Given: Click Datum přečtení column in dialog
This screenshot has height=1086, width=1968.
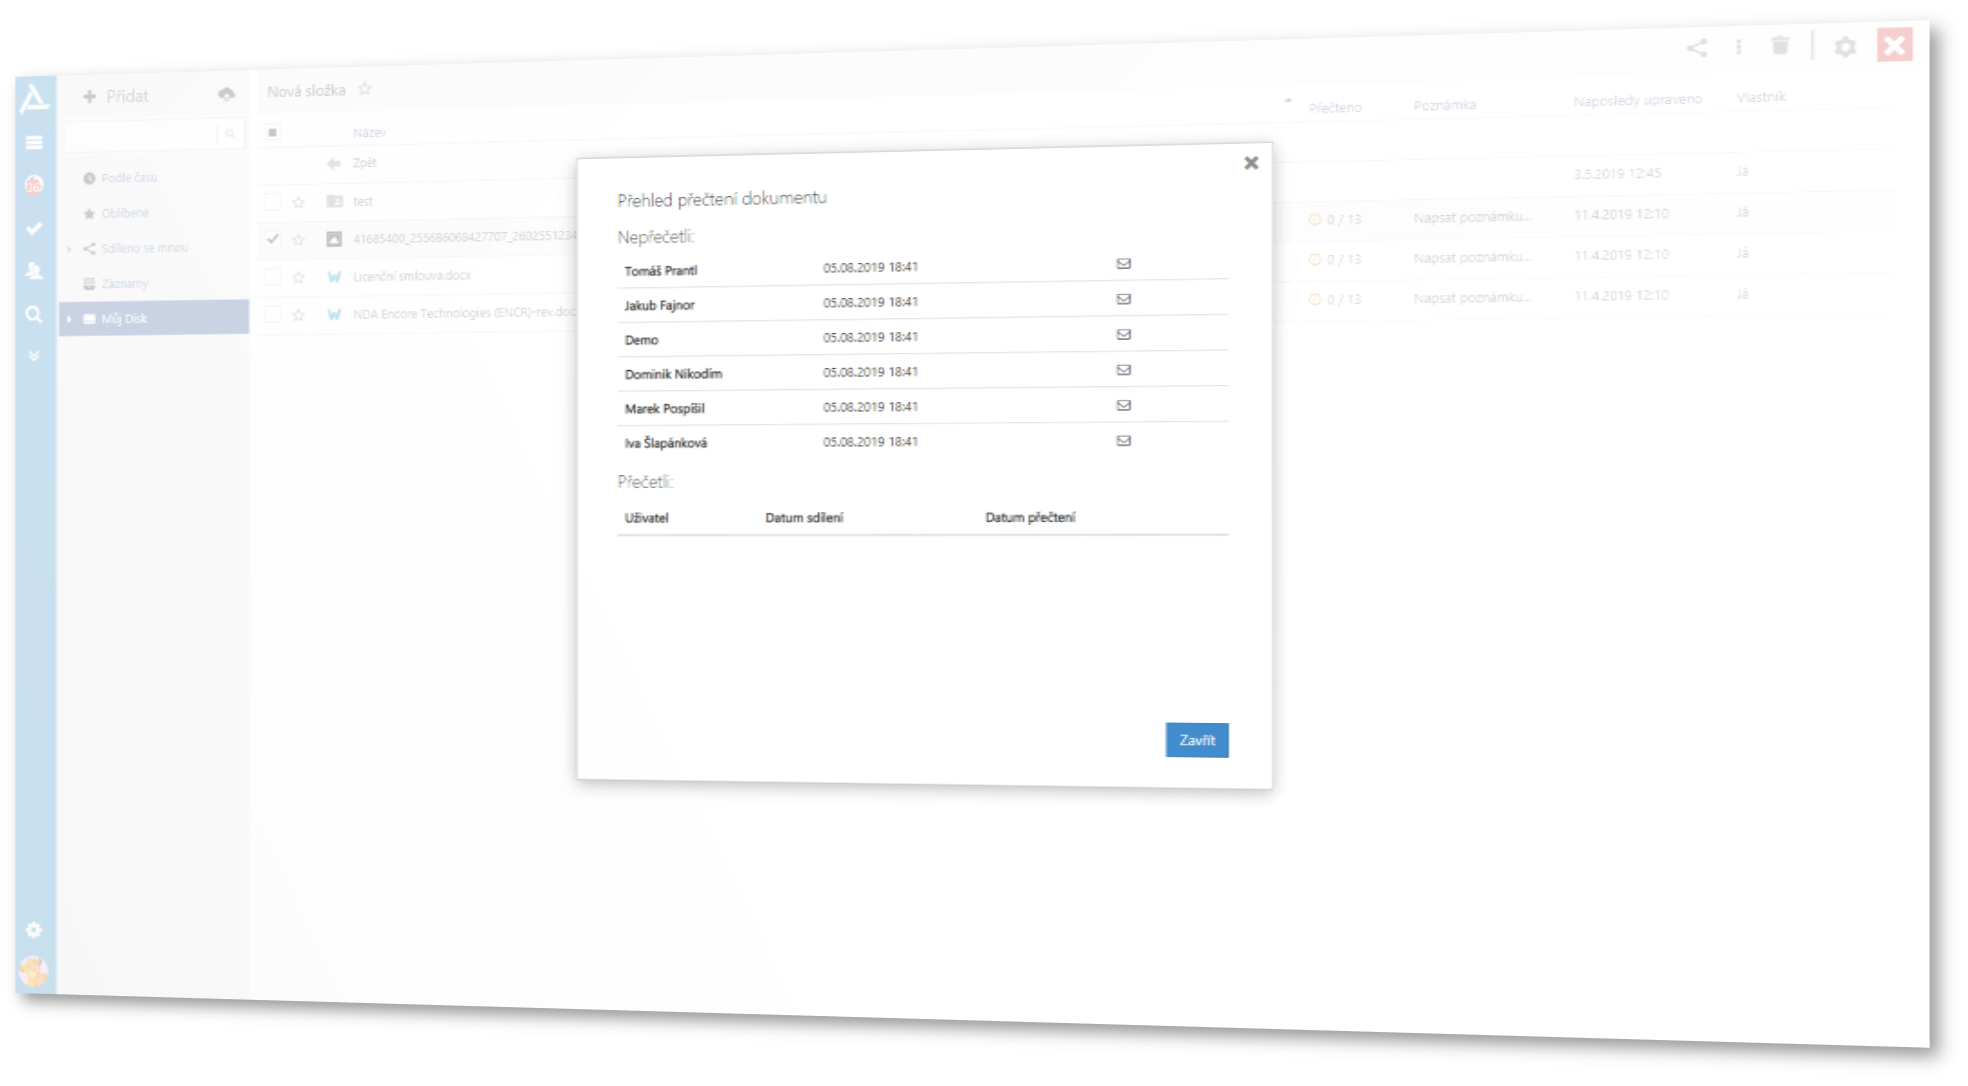Looking at the screenshot, I should click(1030, 517).
